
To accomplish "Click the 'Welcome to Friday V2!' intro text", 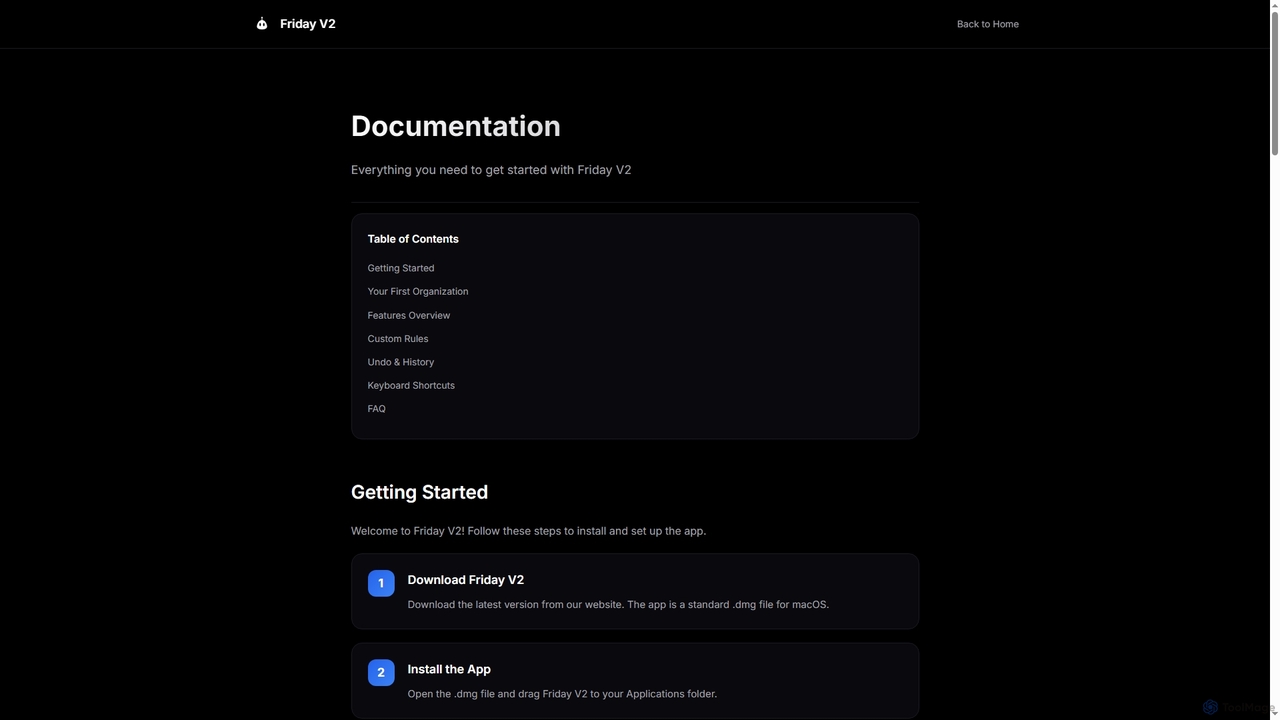I will 528,531.
